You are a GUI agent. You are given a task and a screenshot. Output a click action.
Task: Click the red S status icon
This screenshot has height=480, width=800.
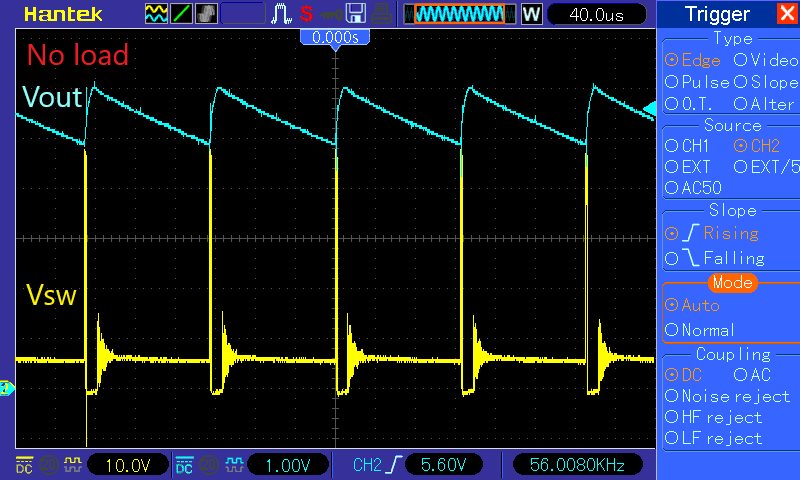[x=306, y=14]
